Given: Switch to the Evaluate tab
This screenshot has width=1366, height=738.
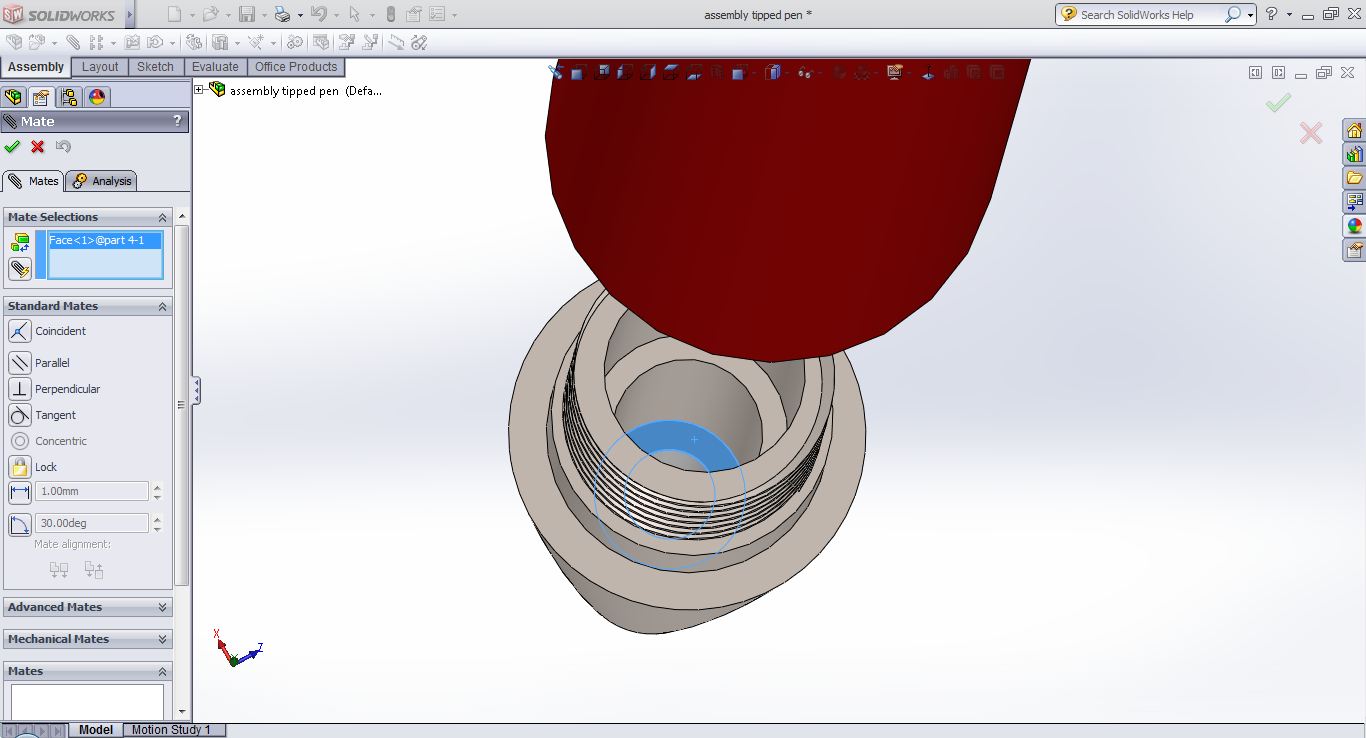Looking at the screenshot, I should (215, 67).
